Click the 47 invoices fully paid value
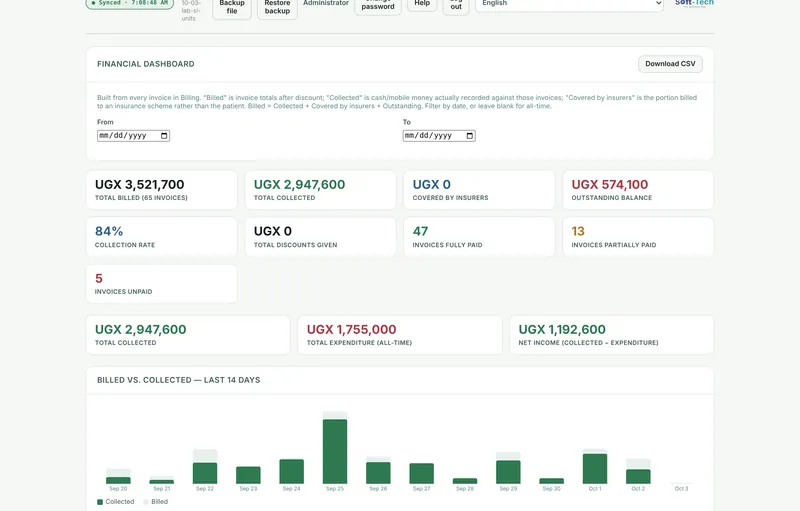800x511 pixels. coord(420,232)
